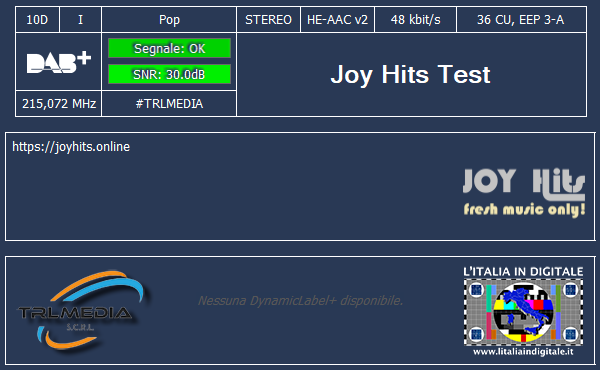Screen dimensions: 600x370
Task: Select the "I" cell beside 10D
Action: pos(80,20)
